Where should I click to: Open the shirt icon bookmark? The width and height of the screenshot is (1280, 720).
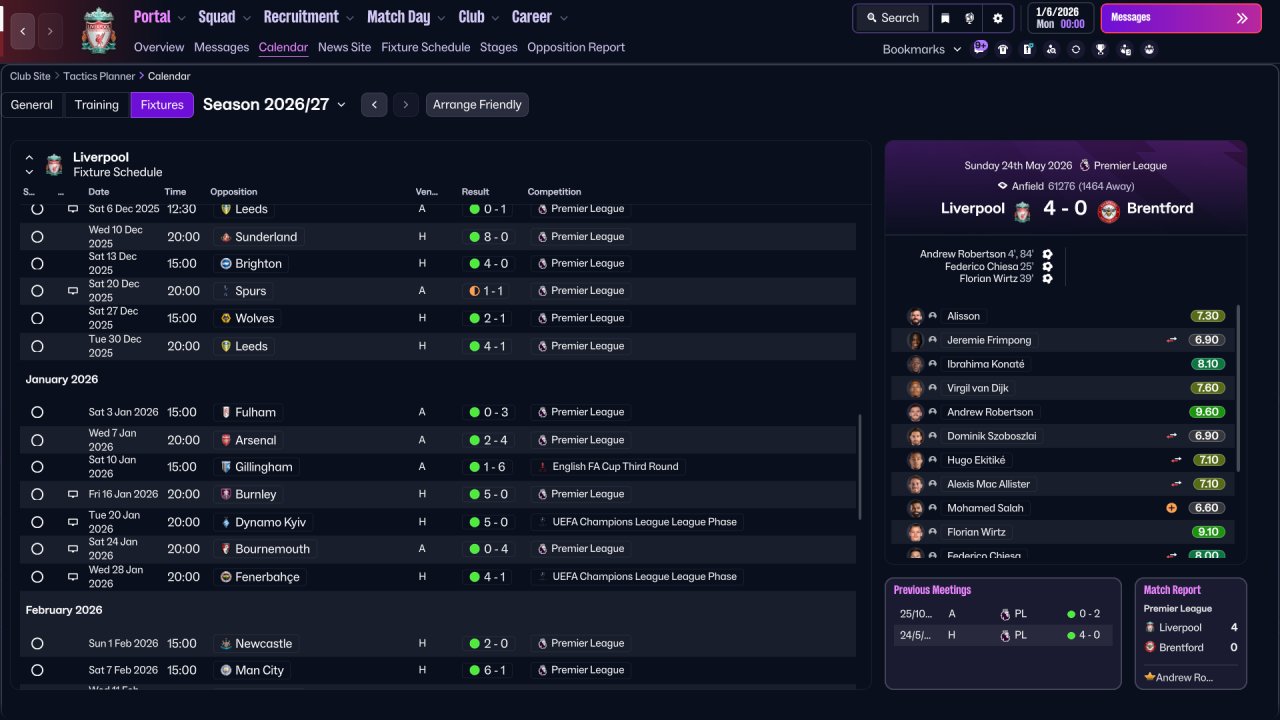[1003, 49]
